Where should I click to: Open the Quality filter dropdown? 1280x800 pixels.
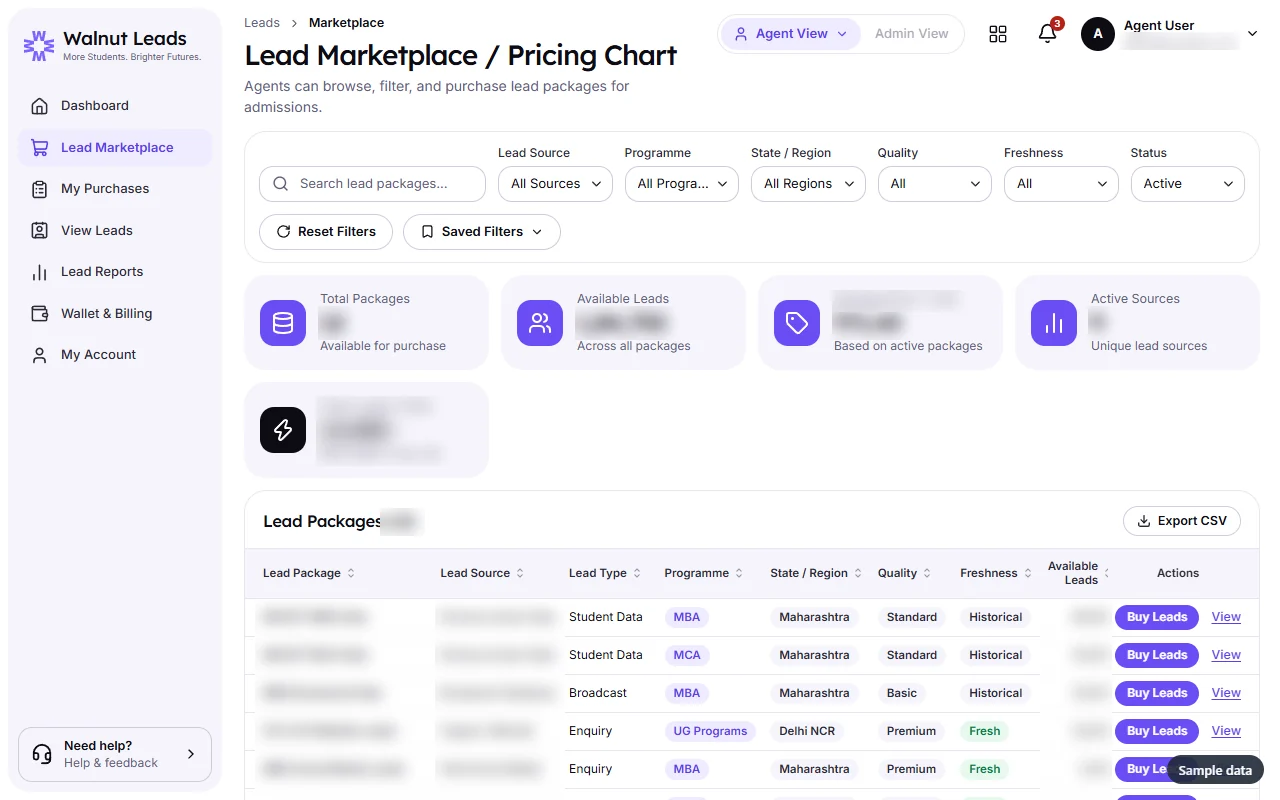935,184
